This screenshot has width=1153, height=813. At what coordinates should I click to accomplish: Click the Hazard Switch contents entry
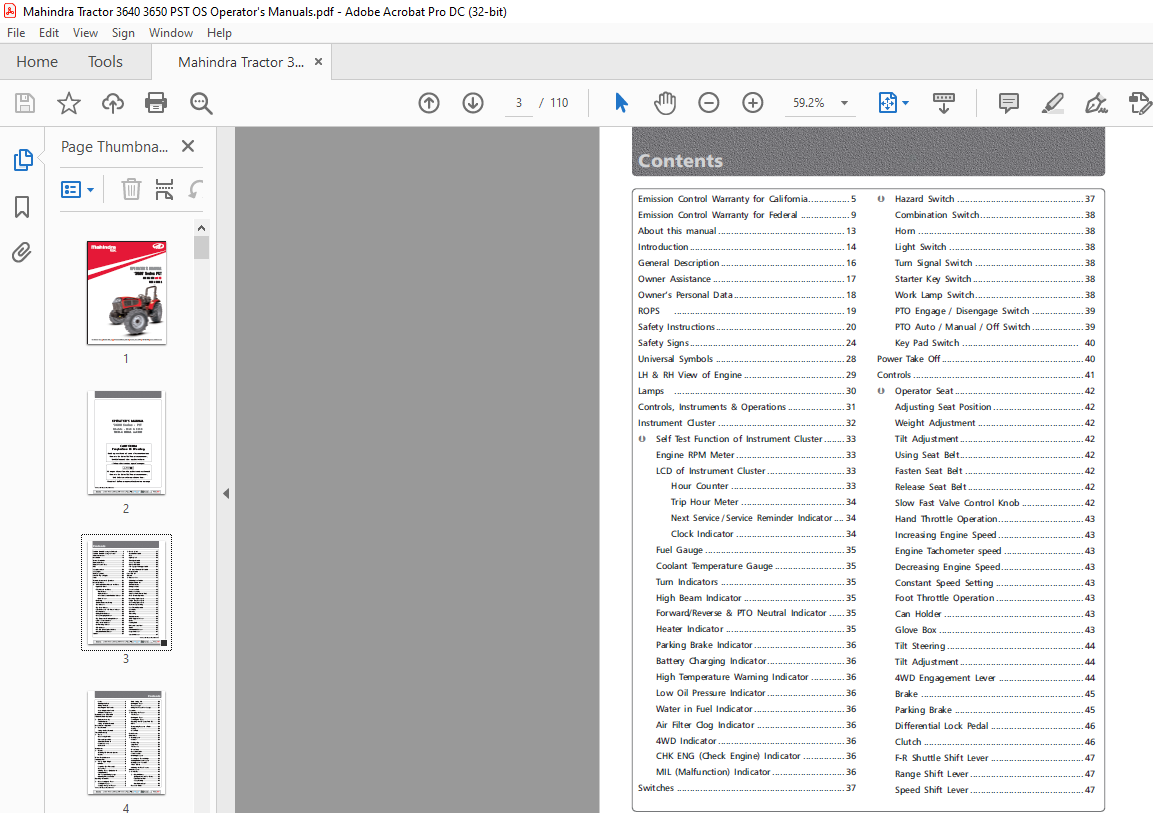click(995, 199)
